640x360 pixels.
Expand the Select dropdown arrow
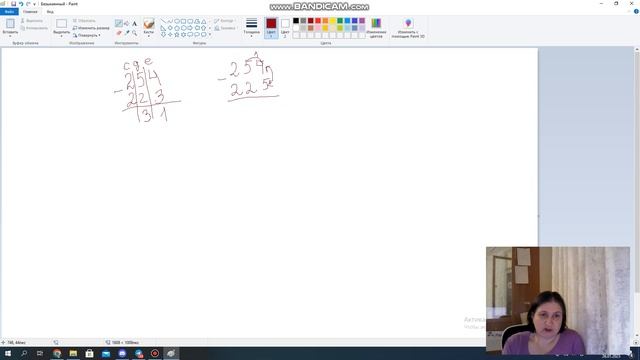click(62, 36)
